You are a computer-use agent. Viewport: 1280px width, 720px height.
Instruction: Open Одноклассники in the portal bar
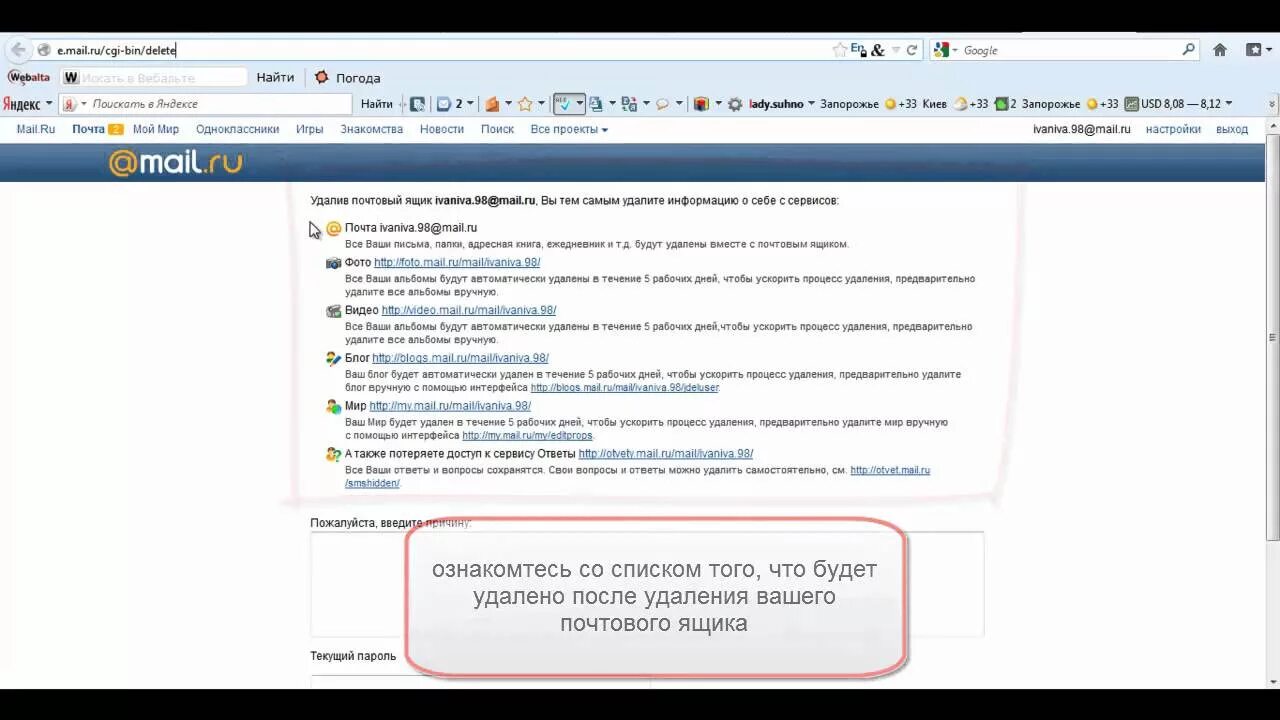pyautogui.click(x=237, y=129)
